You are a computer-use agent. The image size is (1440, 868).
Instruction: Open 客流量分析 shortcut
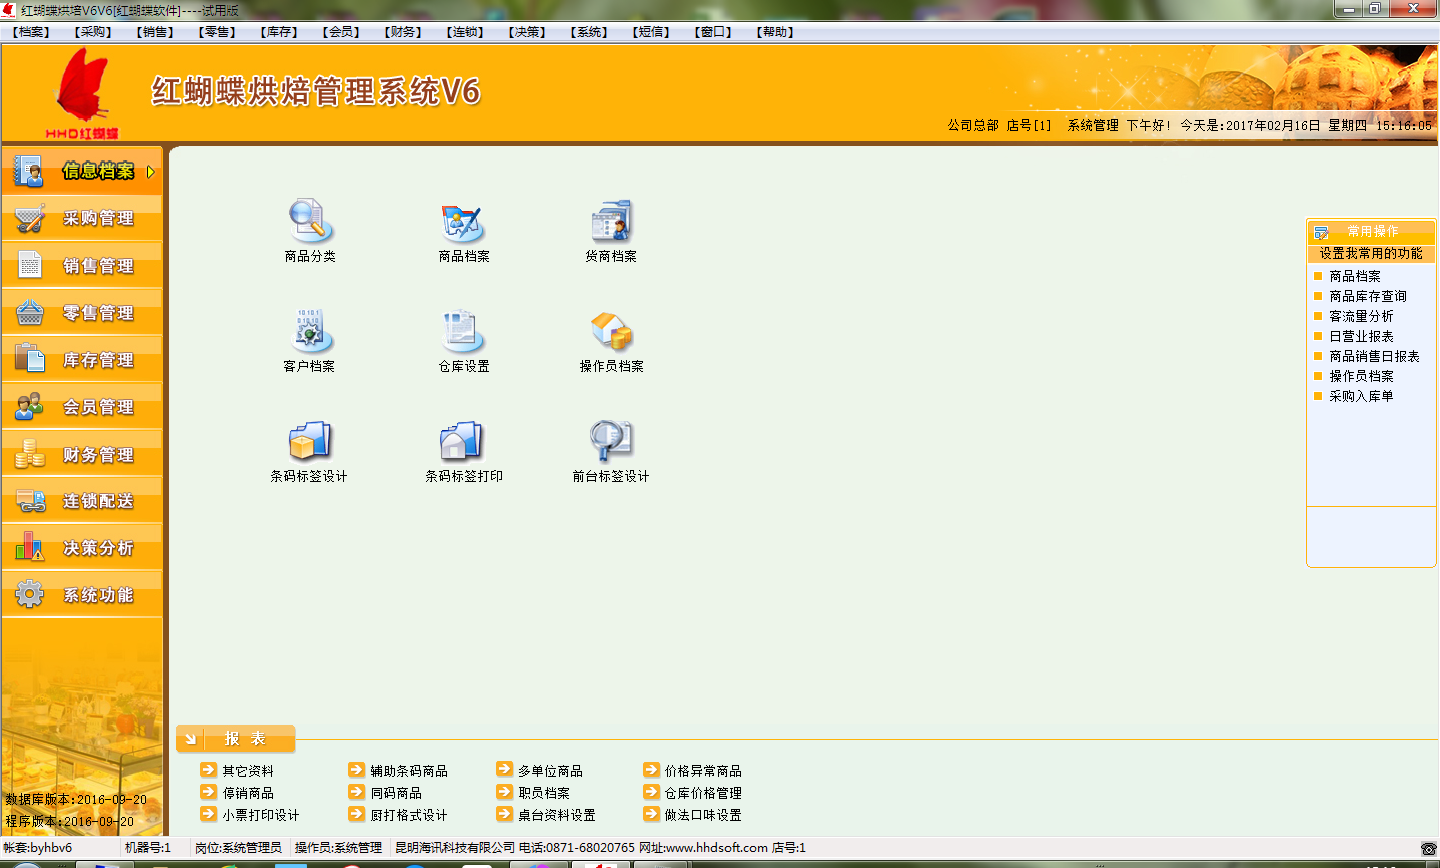[x=1361, y=316]
